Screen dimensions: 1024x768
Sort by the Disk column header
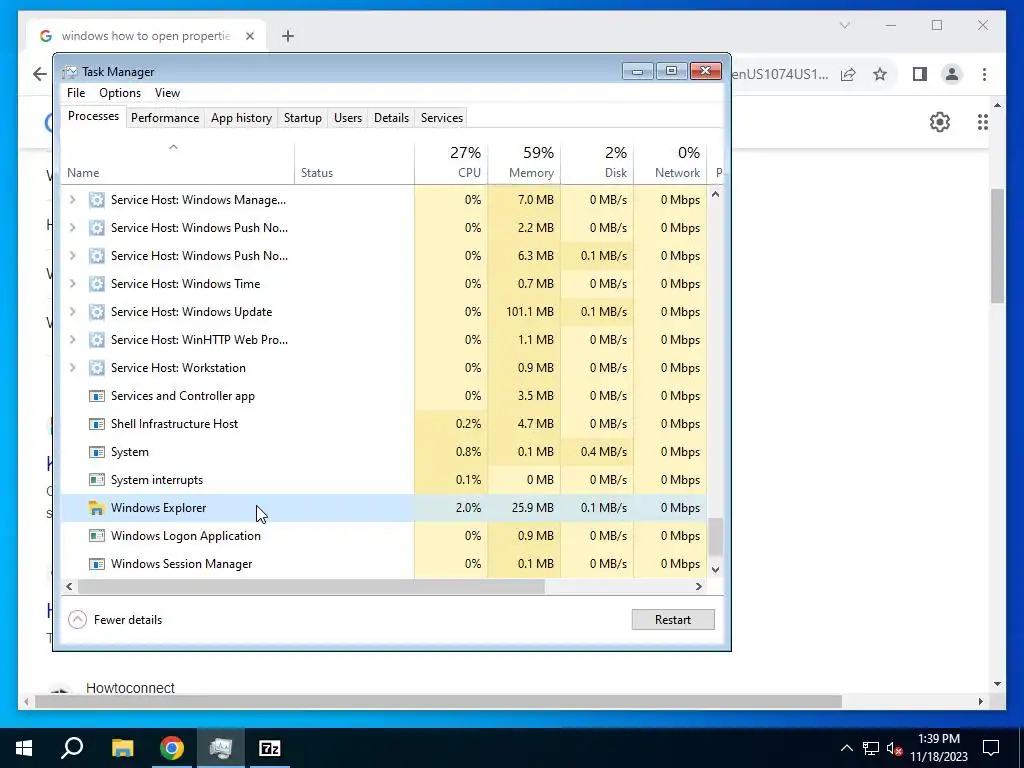click(x=598, y=163)
